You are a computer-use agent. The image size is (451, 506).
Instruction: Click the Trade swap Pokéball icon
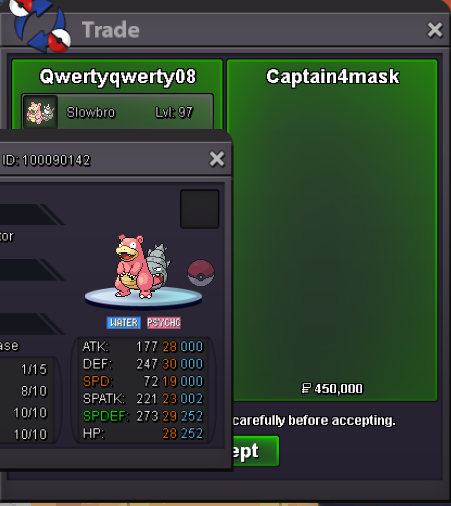coord(40,26)
